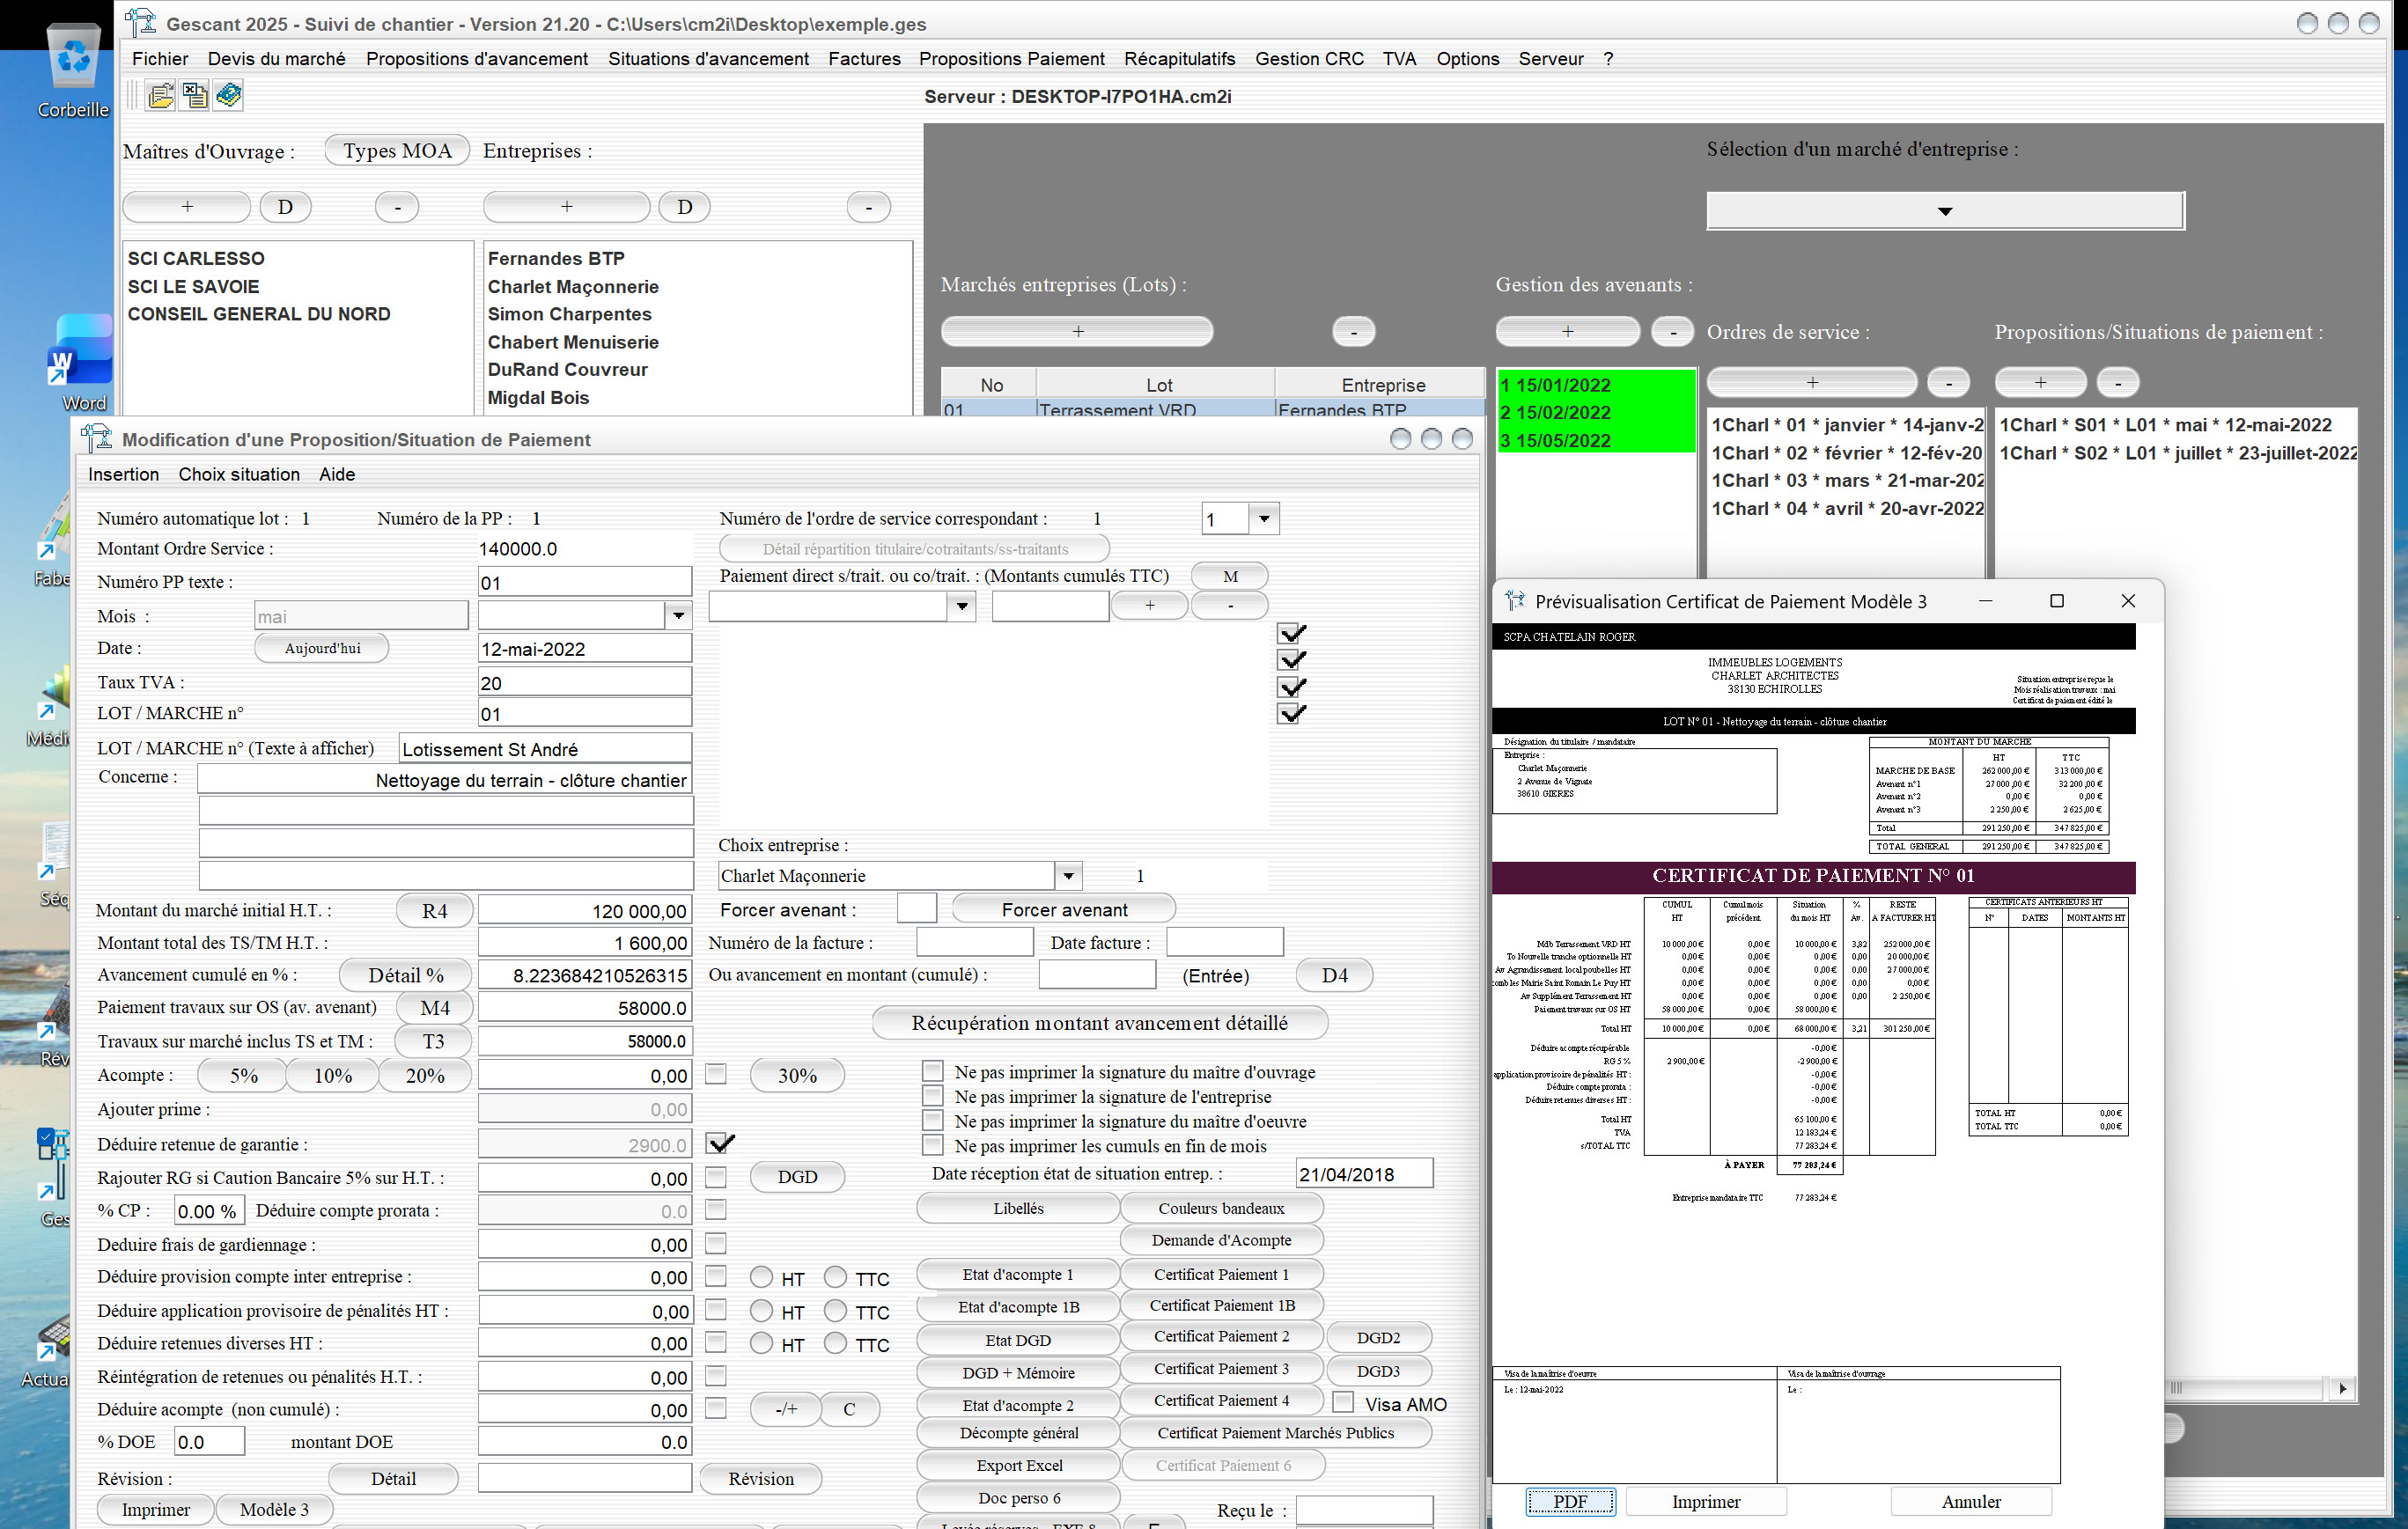Enable Ne pas imprimer la signature de l'entreprise
Viewport: 2408px width, 1529px height.
tap(932, 1096)
